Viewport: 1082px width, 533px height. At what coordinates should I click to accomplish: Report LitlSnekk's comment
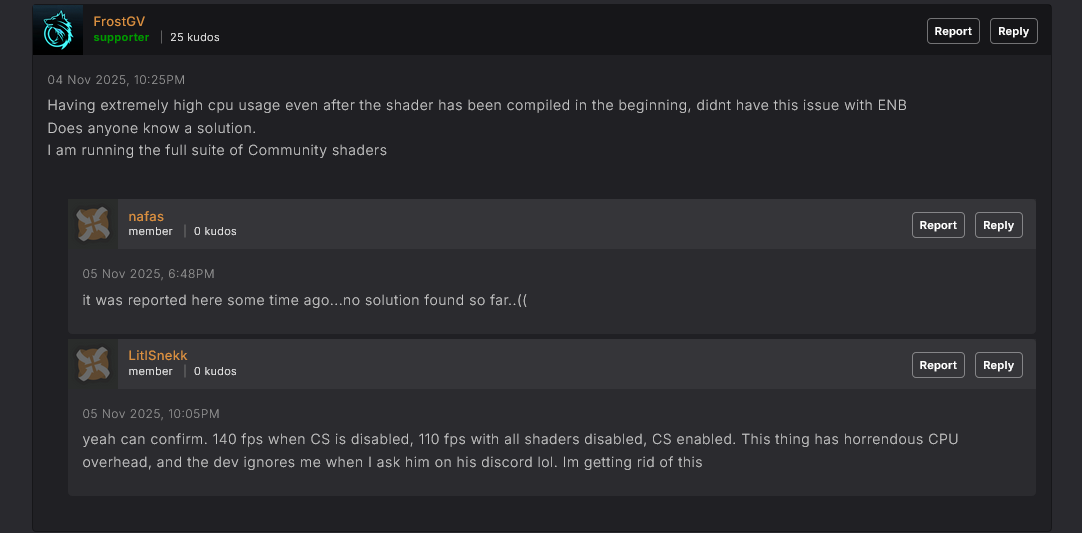(x=937, y=365)
